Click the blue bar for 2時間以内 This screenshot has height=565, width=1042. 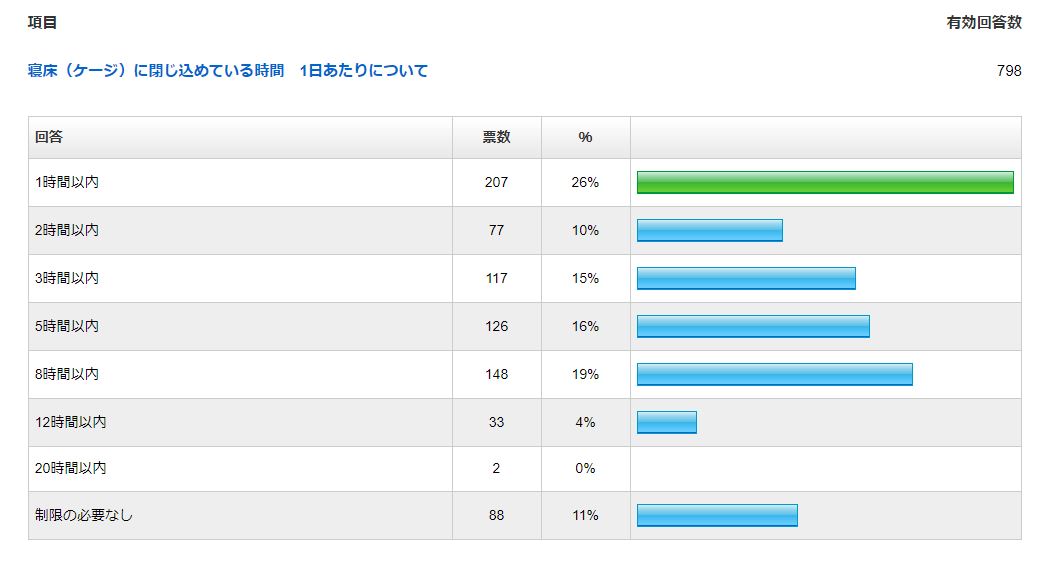pos(709,230)
